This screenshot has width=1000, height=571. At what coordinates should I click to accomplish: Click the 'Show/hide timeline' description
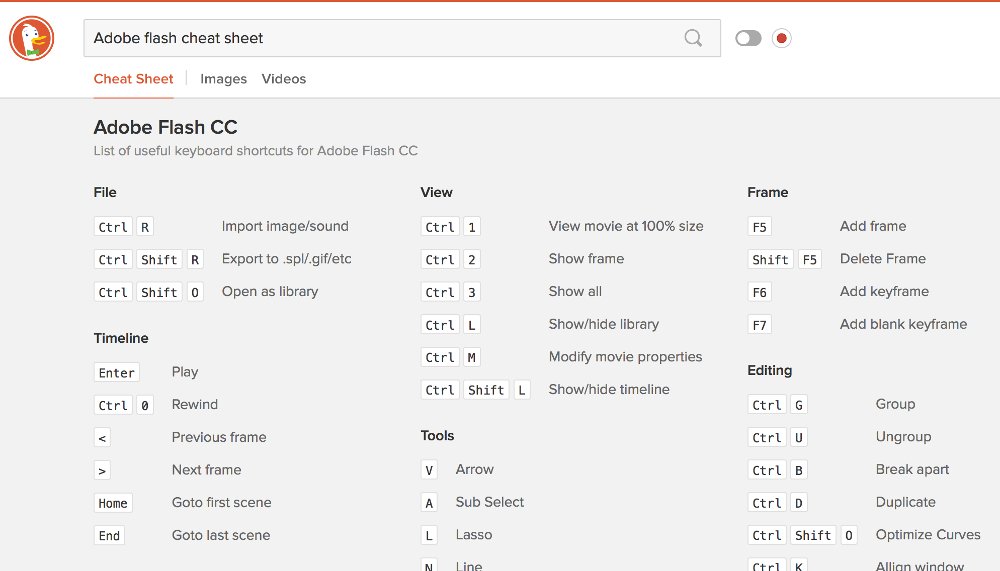(609, 389)
